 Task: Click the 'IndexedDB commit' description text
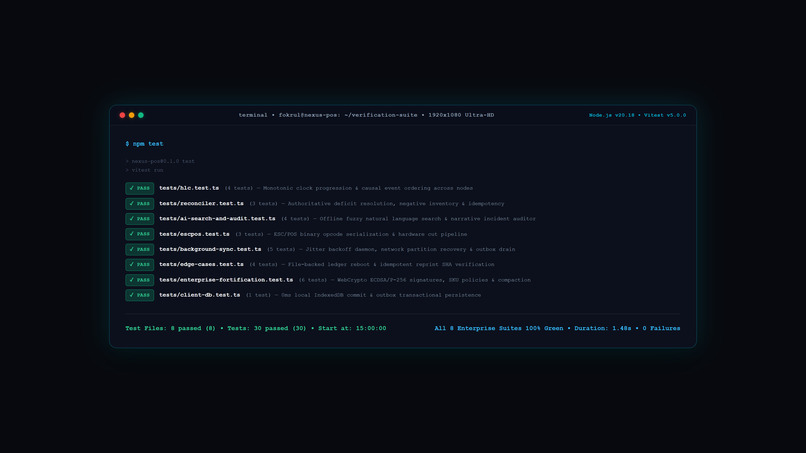[381, 295]
